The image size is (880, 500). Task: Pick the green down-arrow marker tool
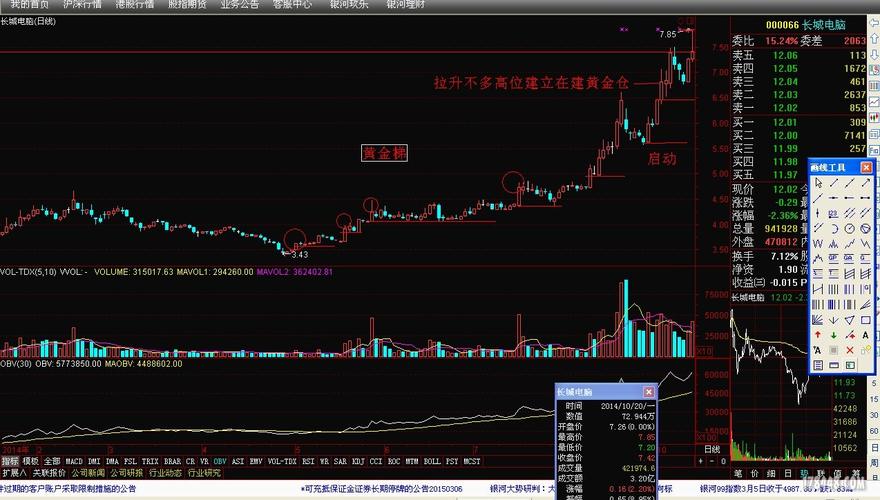point(833,335)
